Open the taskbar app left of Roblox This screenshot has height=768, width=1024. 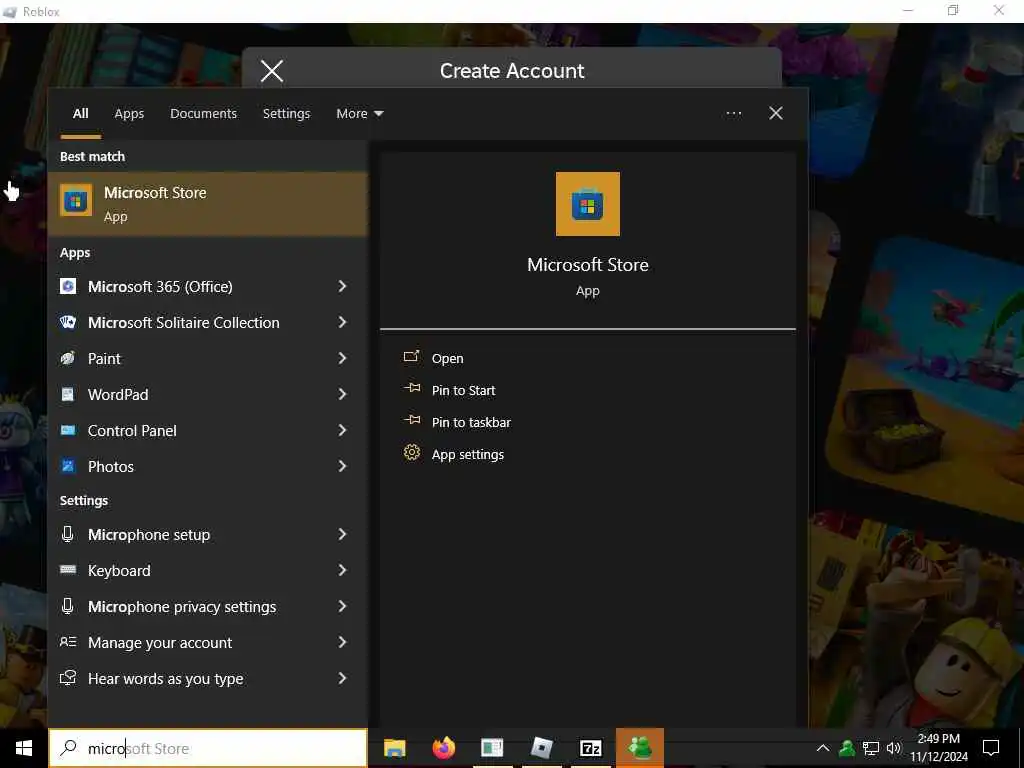click(x=492, y=748)
